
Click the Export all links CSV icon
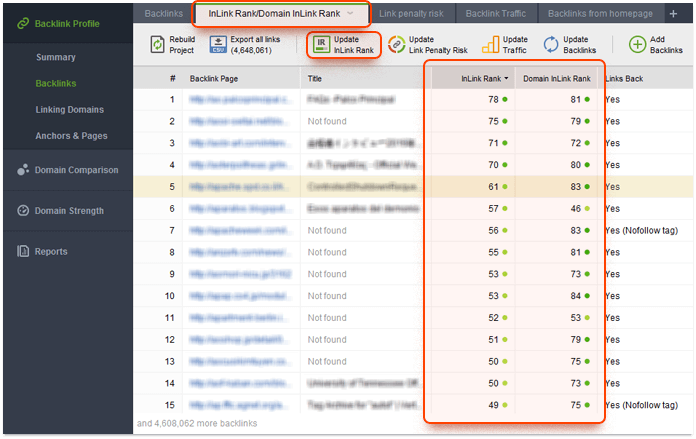[218, 45]
